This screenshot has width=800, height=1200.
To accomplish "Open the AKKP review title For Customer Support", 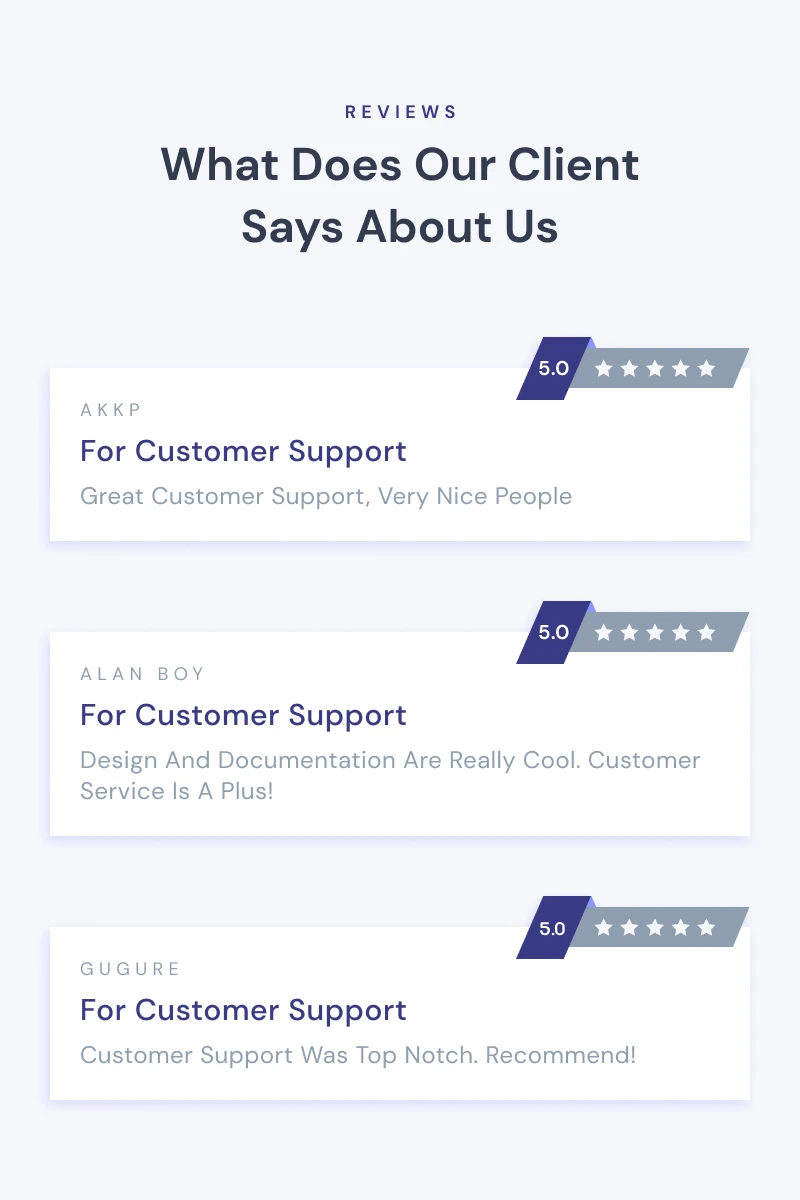I will click(243, 451).
